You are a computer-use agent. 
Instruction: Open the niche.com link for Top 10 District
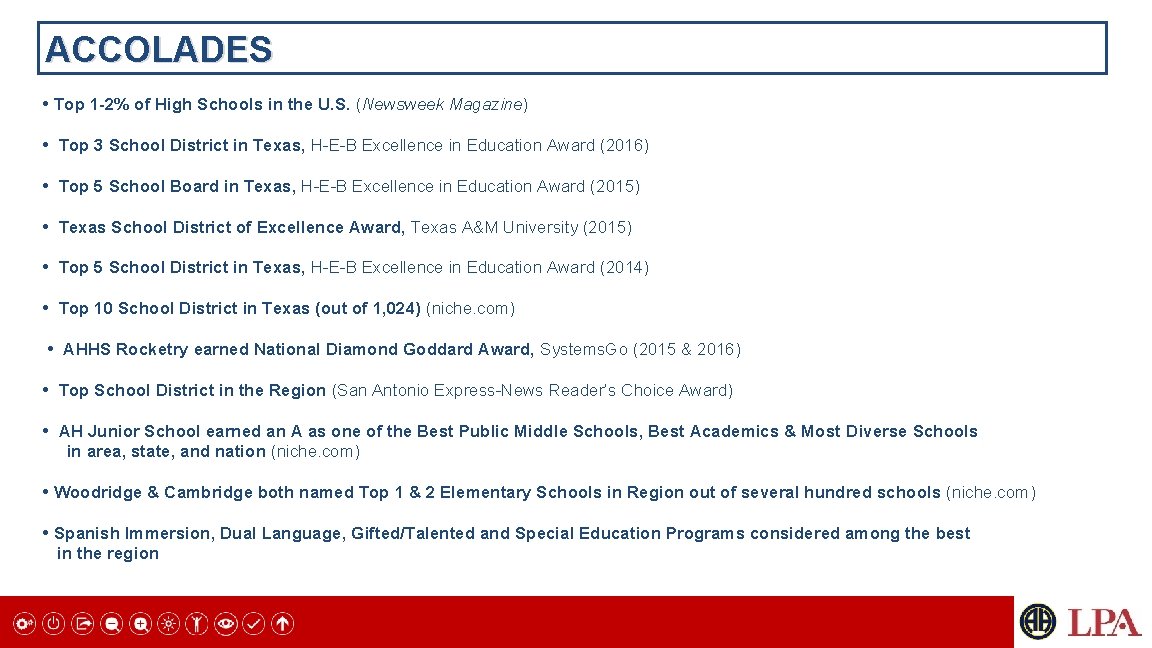tap(470, 308)
